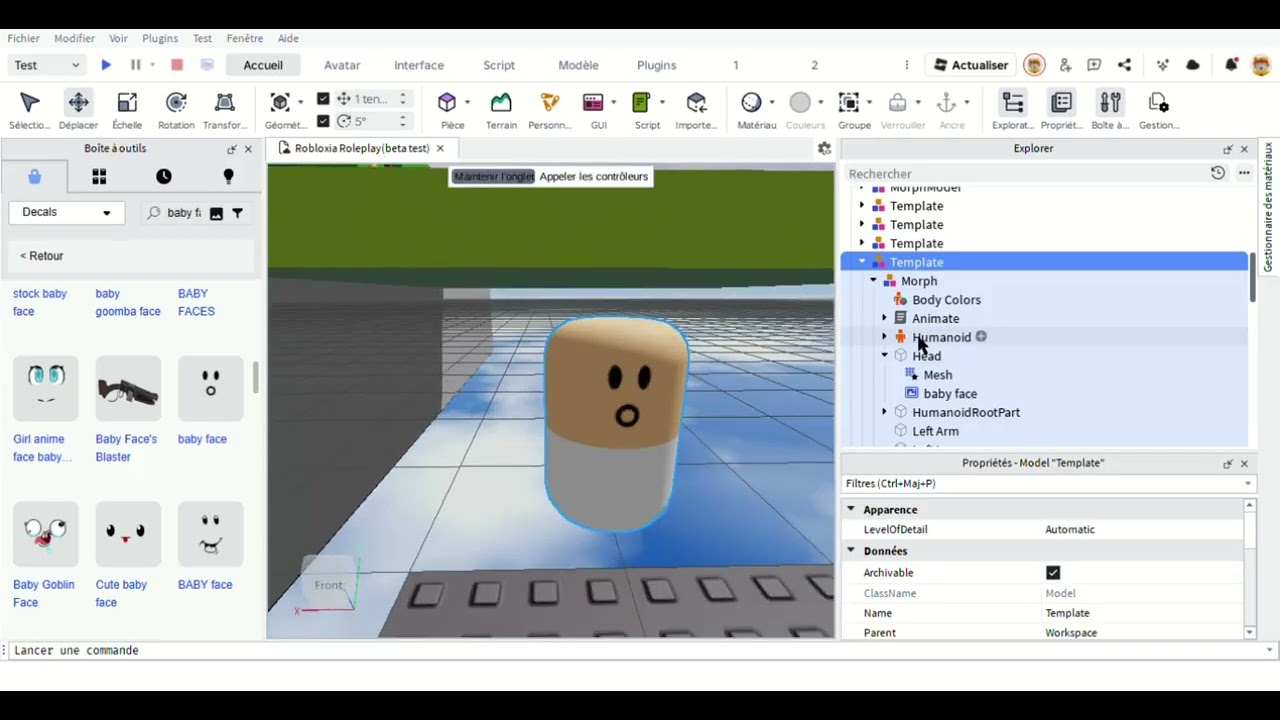Pick the Échelle scale tool

coord(127,110)
